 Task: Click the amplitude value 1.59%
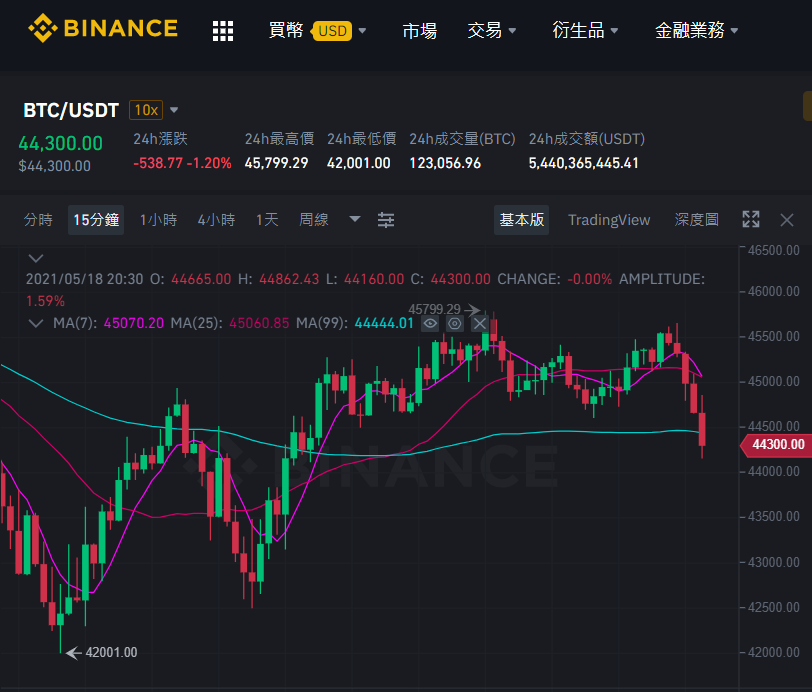pyautogui.click(x=46, y=301)
